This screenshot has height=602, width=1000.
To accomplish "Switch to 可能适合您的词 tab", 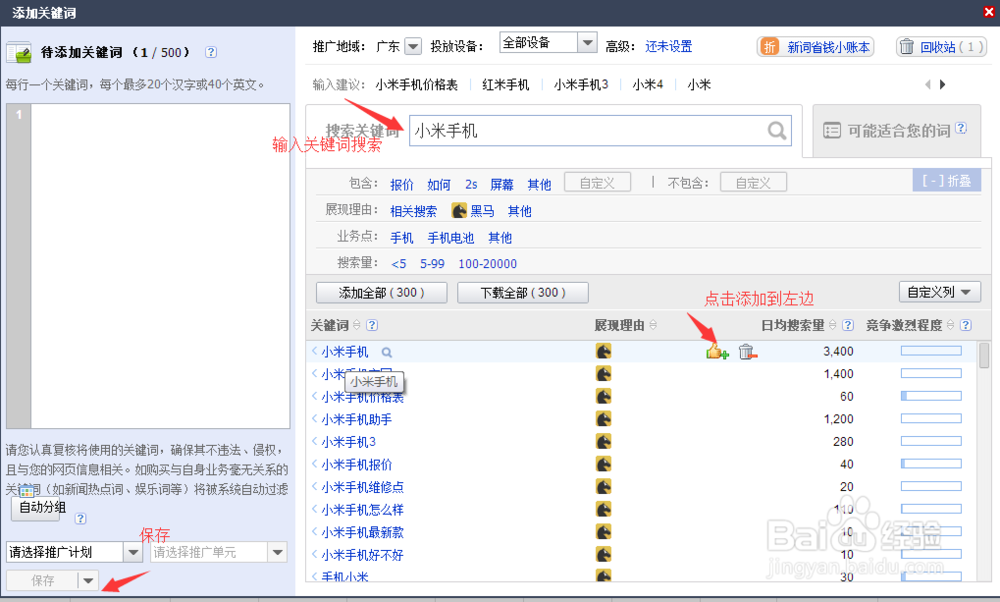I will (x=896, y=131).
